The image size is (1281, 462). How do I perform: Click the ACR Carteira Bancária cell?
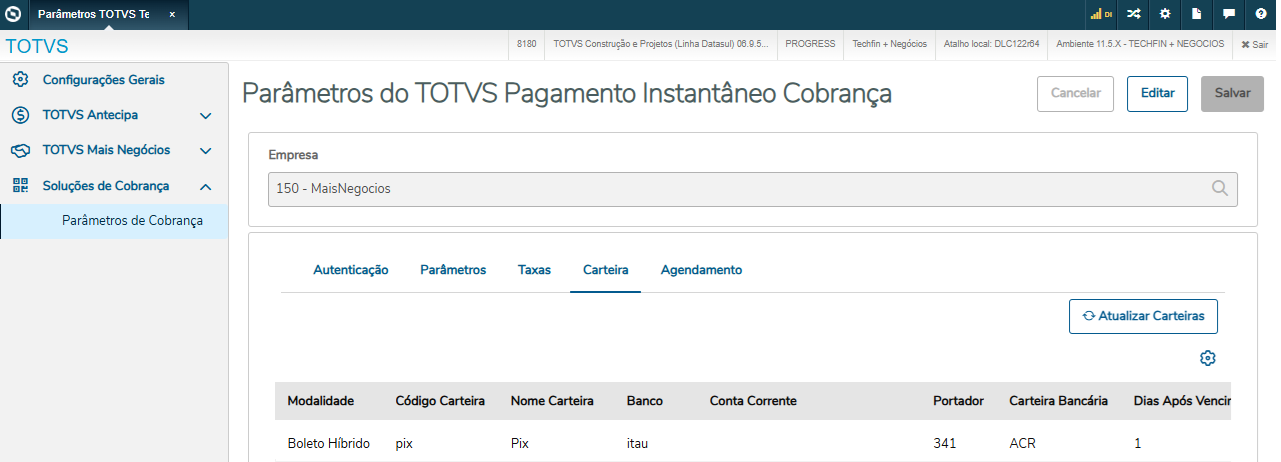[x=1022, y=443]
